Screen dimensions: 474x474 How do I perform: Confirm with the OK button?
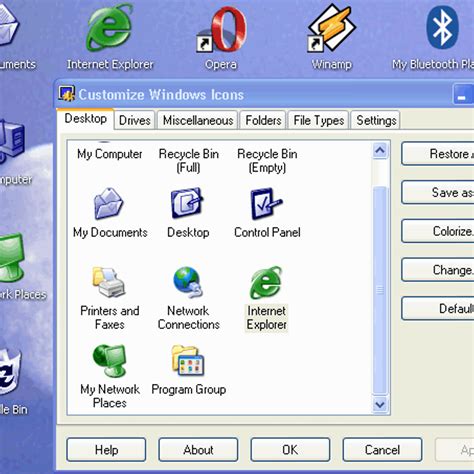(290, 450)
